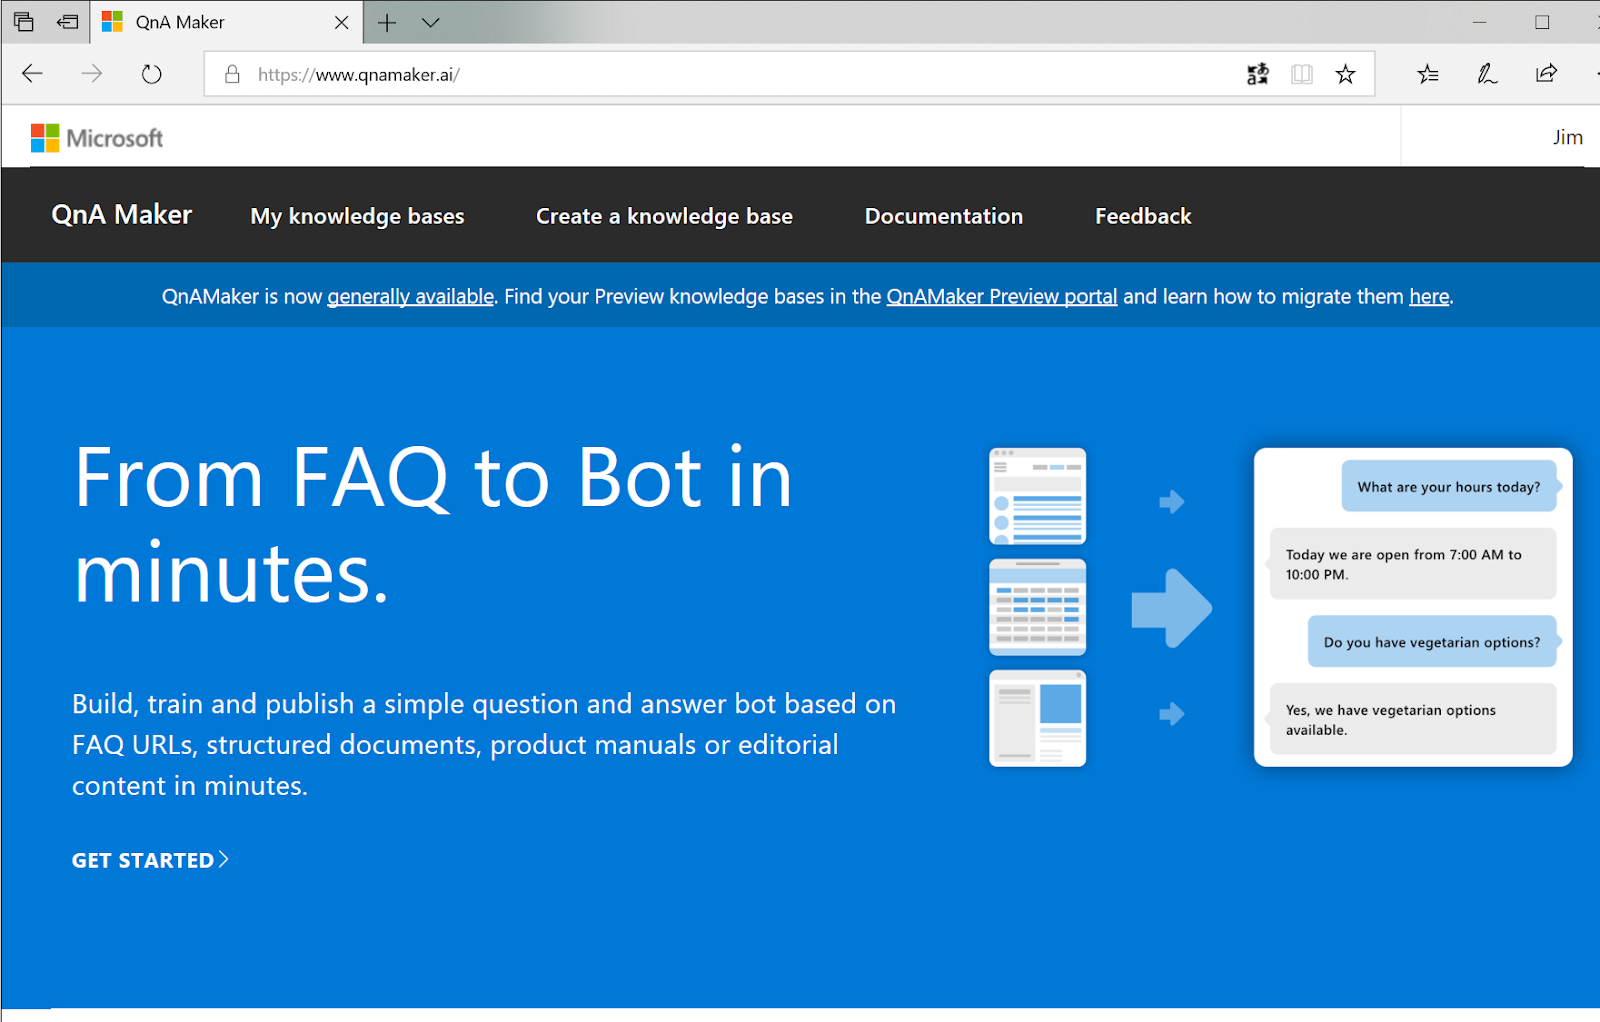
Task: Expand the tab preview chevron
Action: (431, 22)
